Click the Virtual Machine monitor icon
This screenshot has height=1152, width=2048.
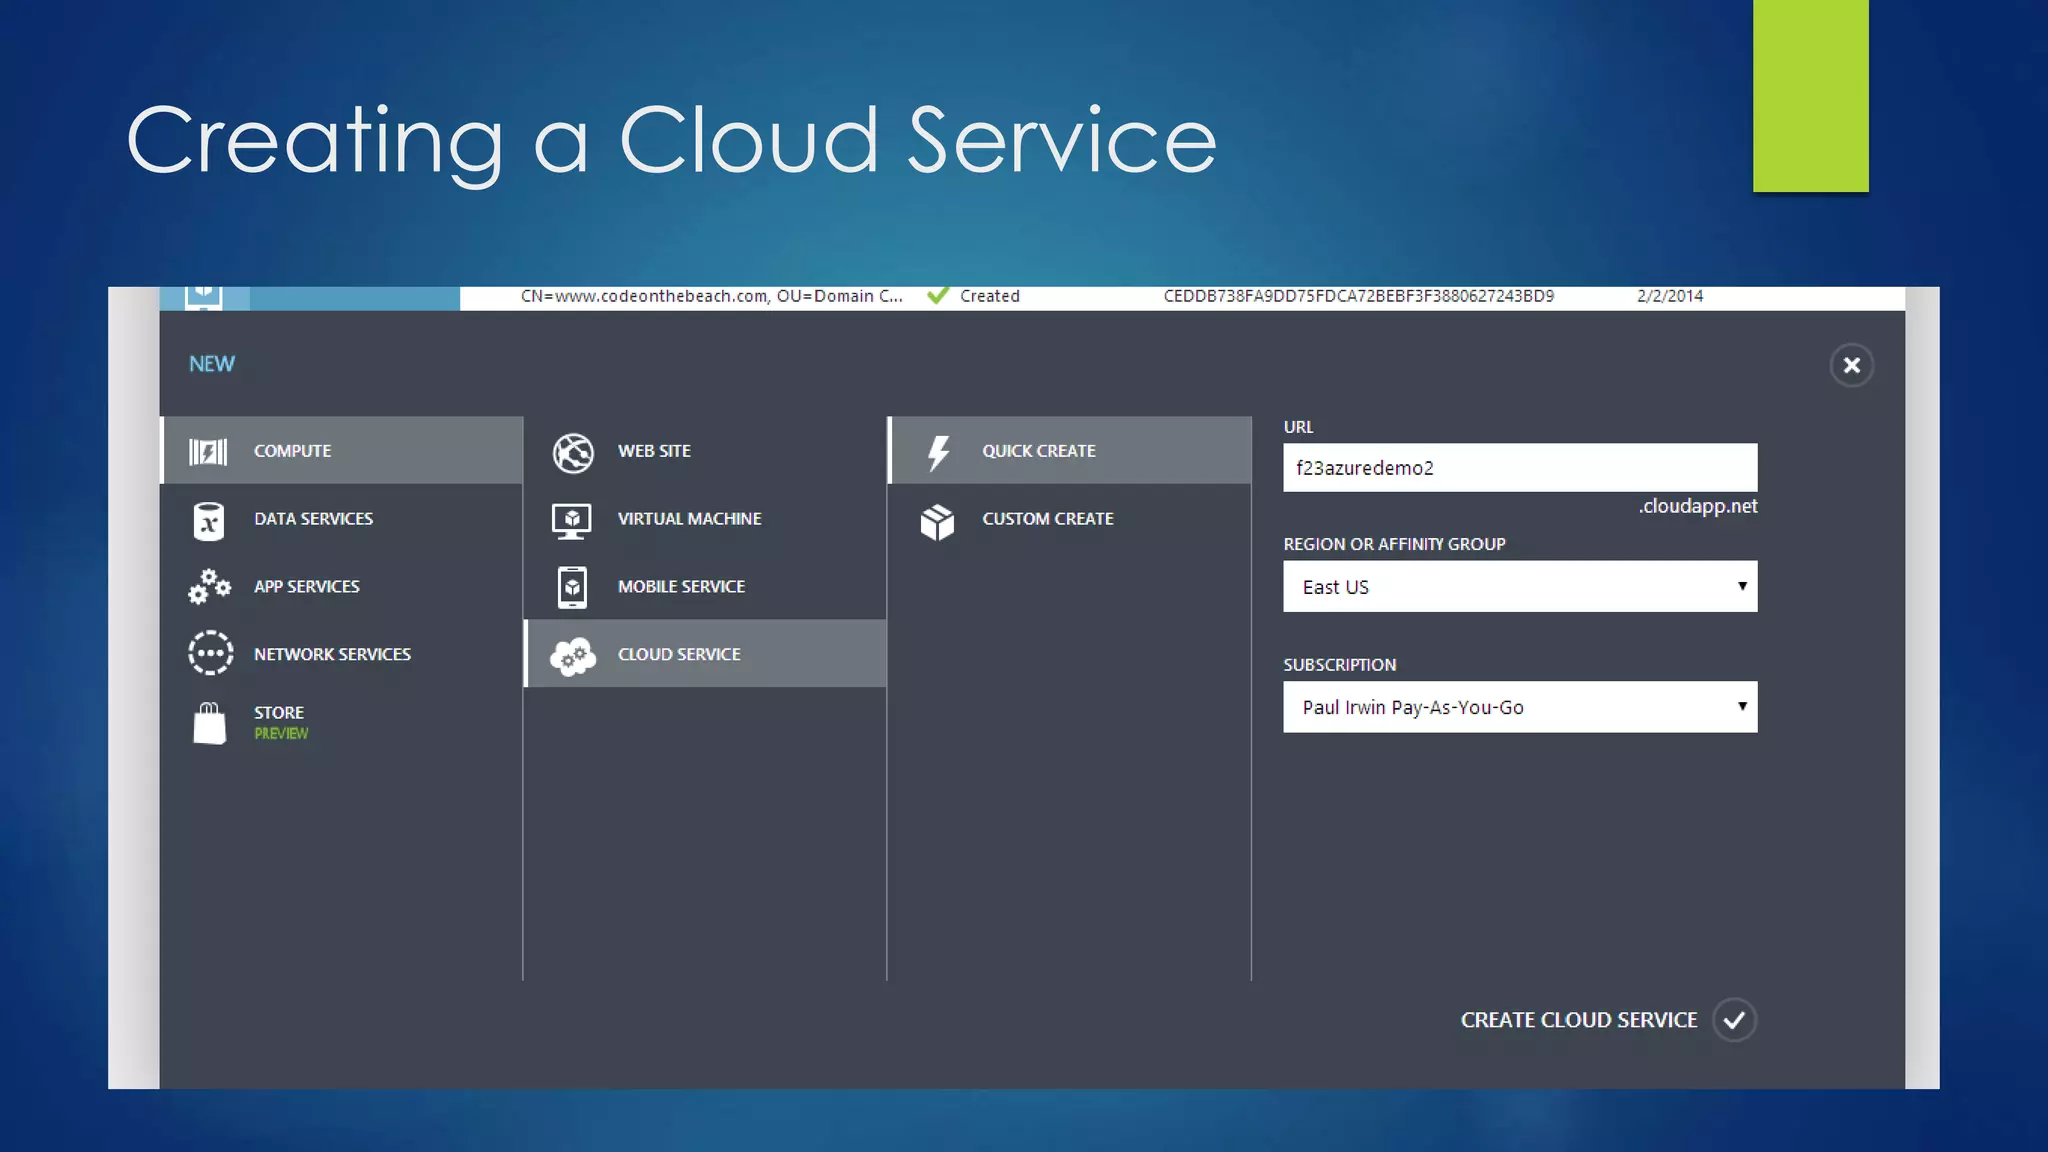pos(572,520)
